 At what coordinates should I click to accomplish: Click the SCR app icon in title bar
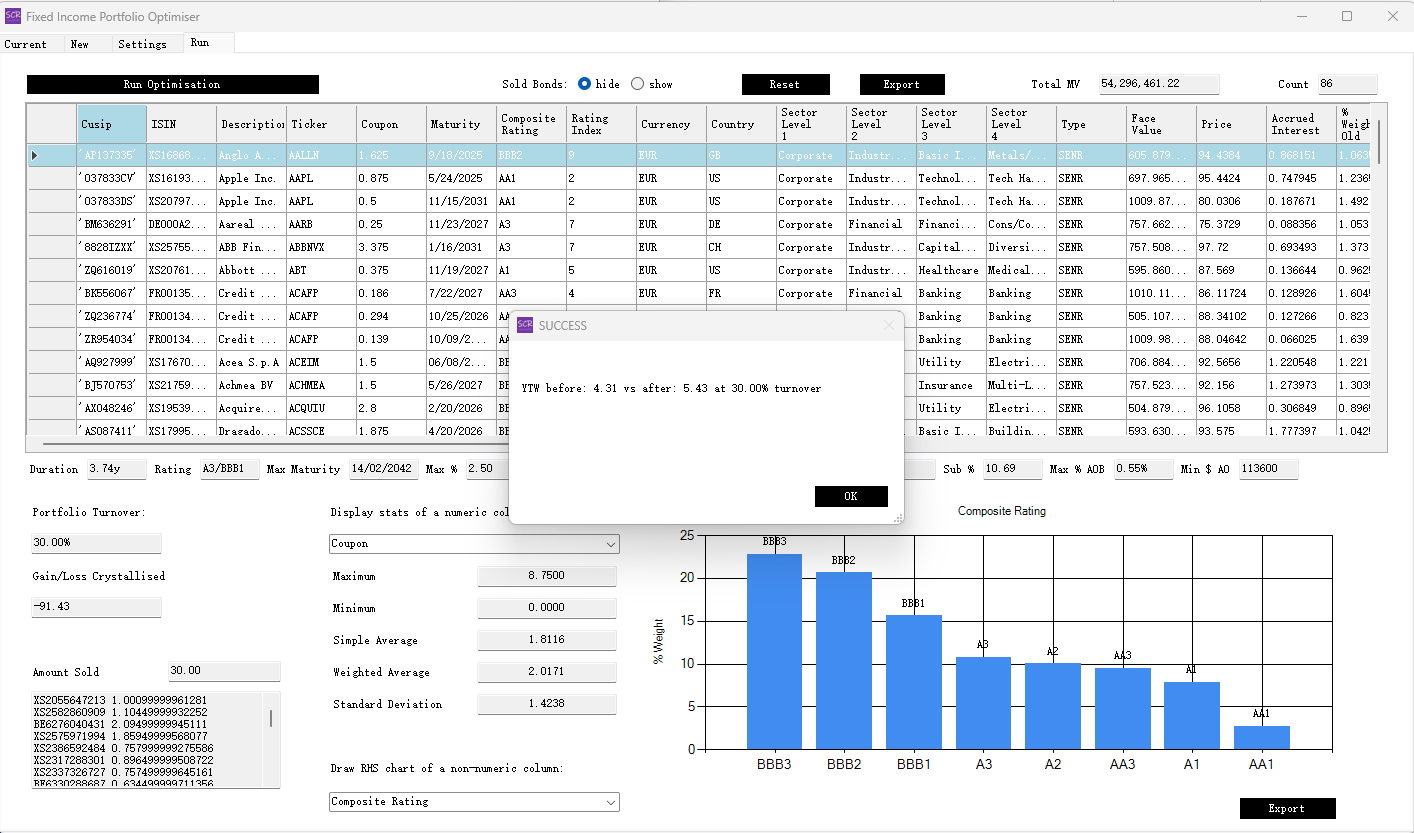click(x=13, y=16)
